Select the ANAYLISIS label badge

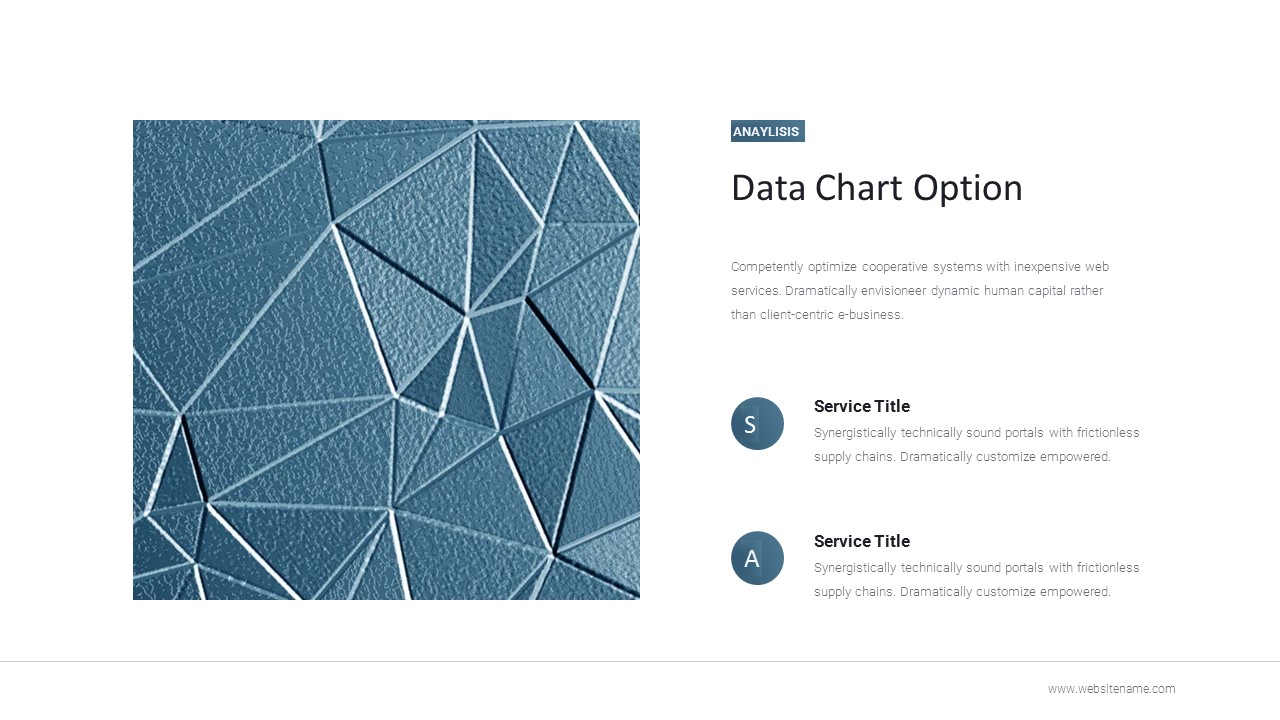pyautogui.click(x=767, y=131)
